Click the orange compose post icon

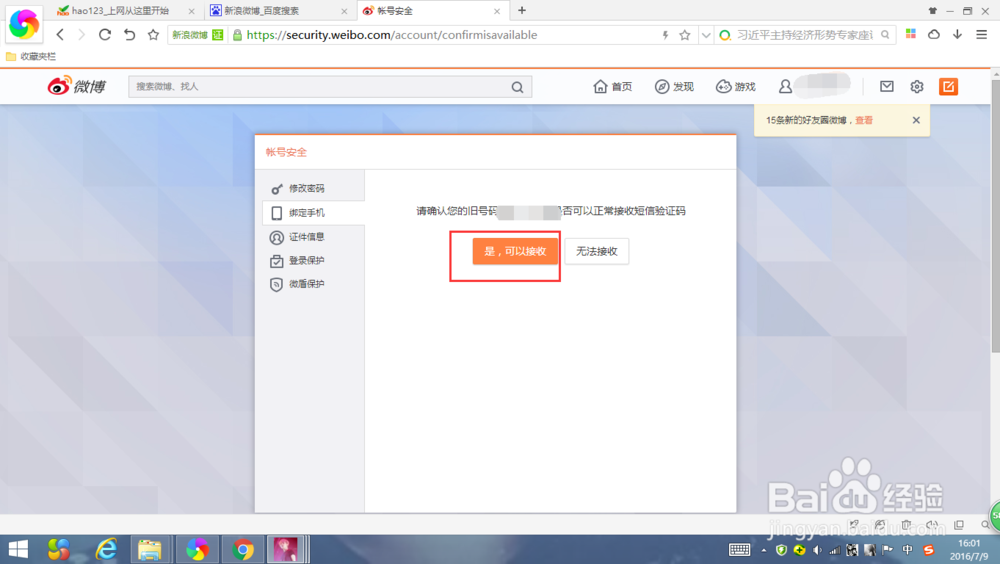(x=948, y=86)
